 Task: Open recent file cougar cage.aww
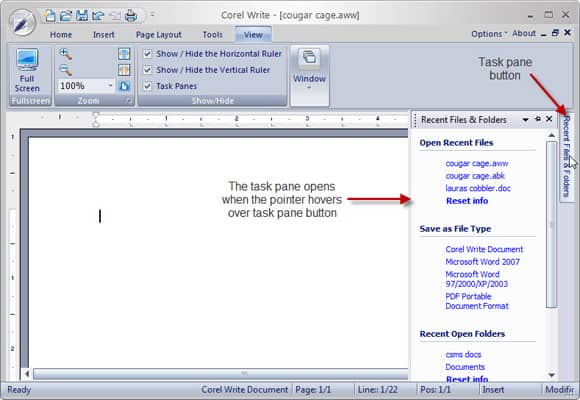[x=477, y=163]
